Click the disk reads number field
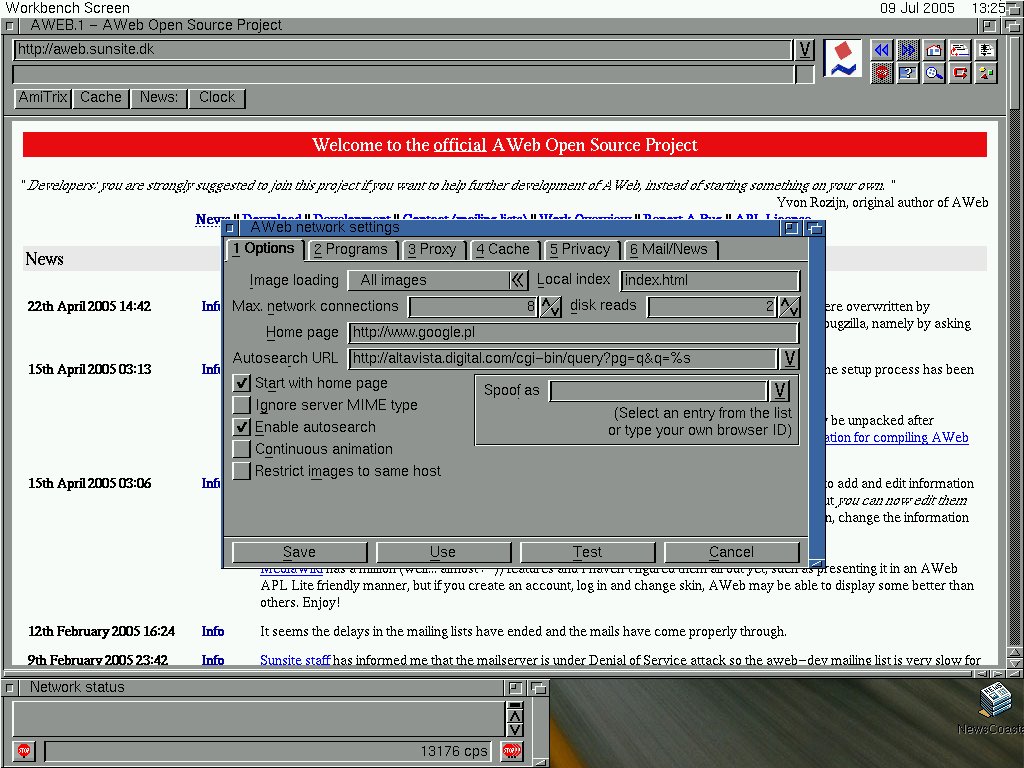1024x768 pixels. [712, 306]
